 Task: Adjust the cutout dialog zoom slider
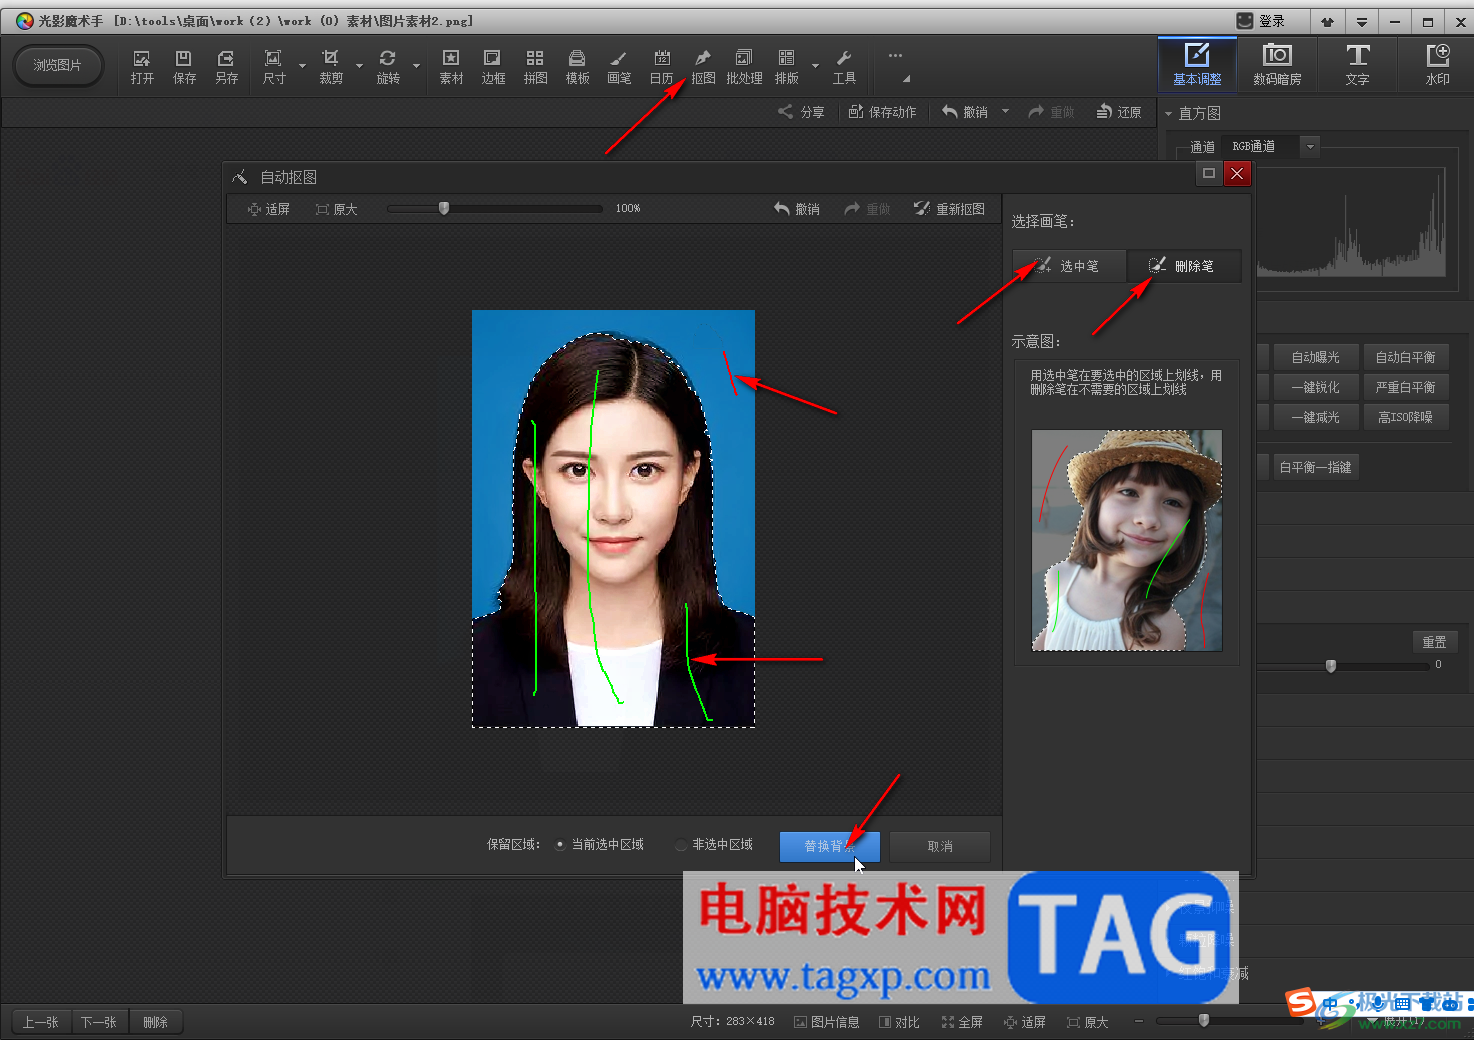click(444, 208)
